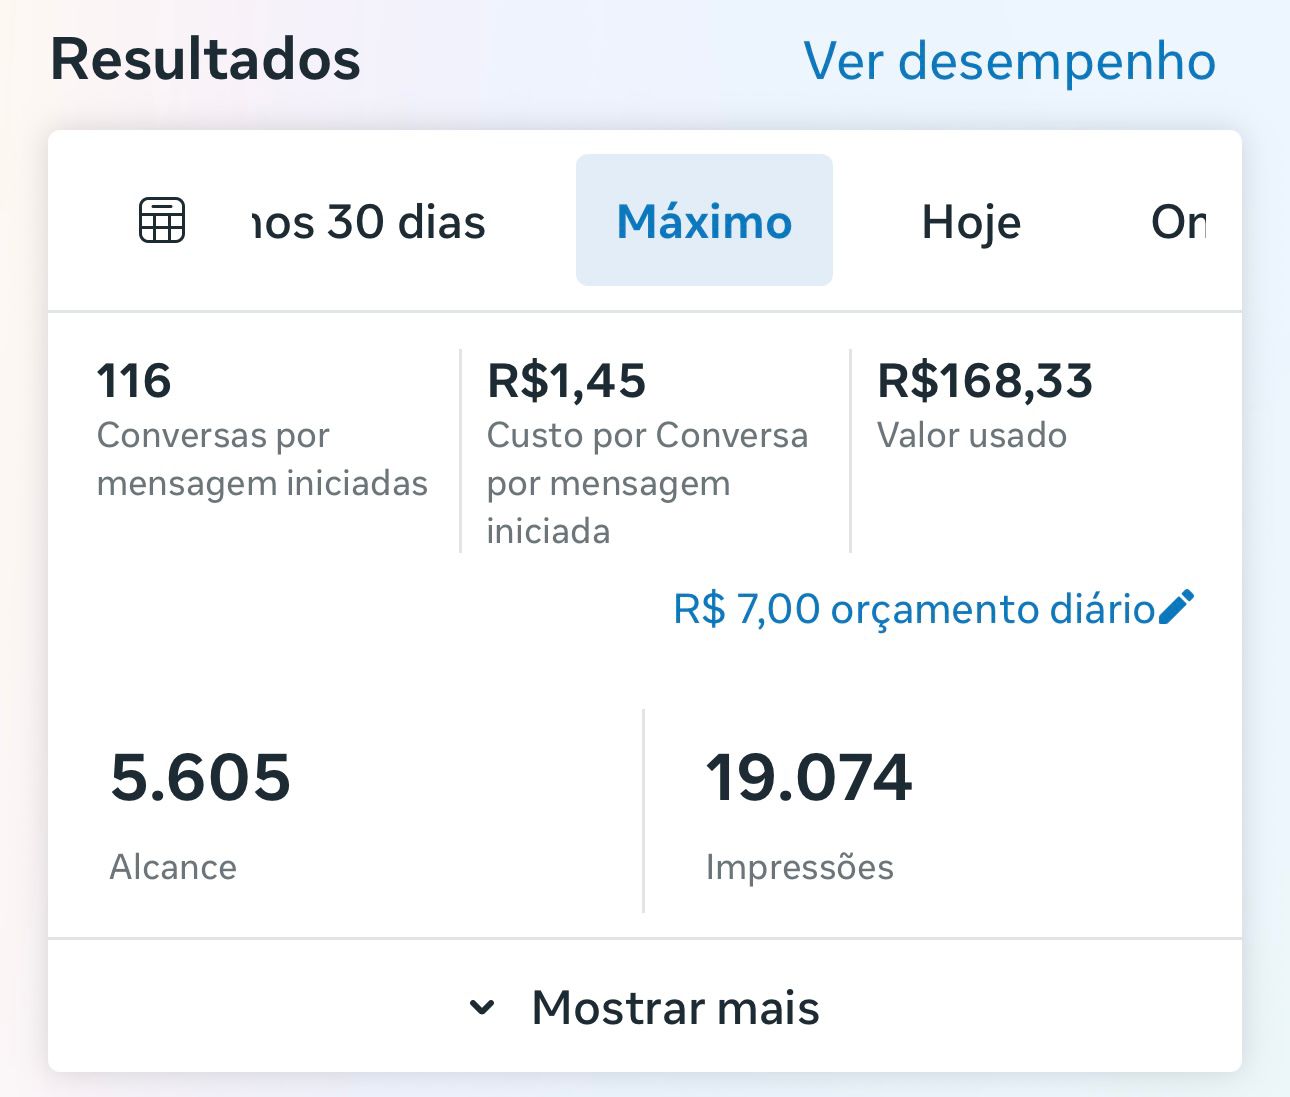Select the partially visible tab after Hoje
Screen dimensions: 1290x1097
click(x=1178, y=221)
